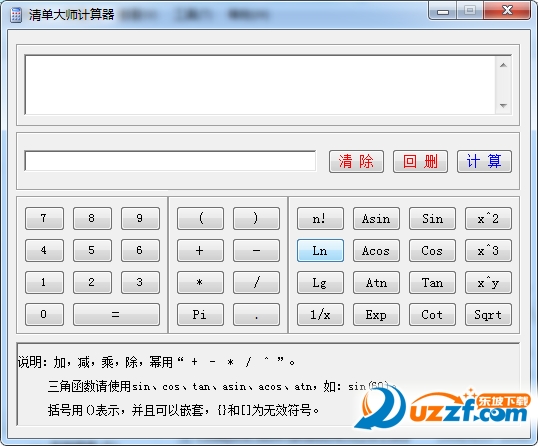
Task: Click the n! factorial key
Action: [x=320, y=218]
